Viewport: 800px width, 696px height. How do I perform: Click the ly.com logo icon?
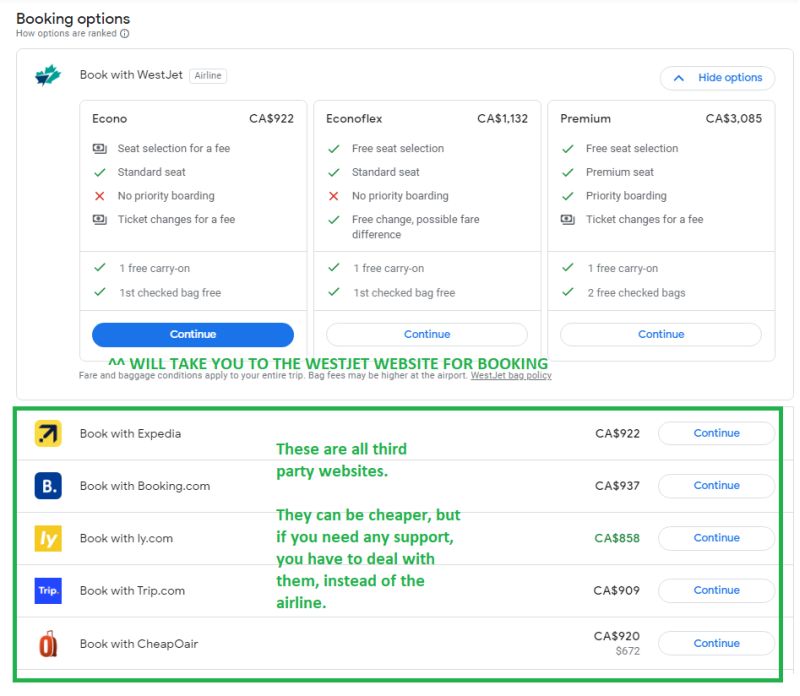[x=48, y=538]
